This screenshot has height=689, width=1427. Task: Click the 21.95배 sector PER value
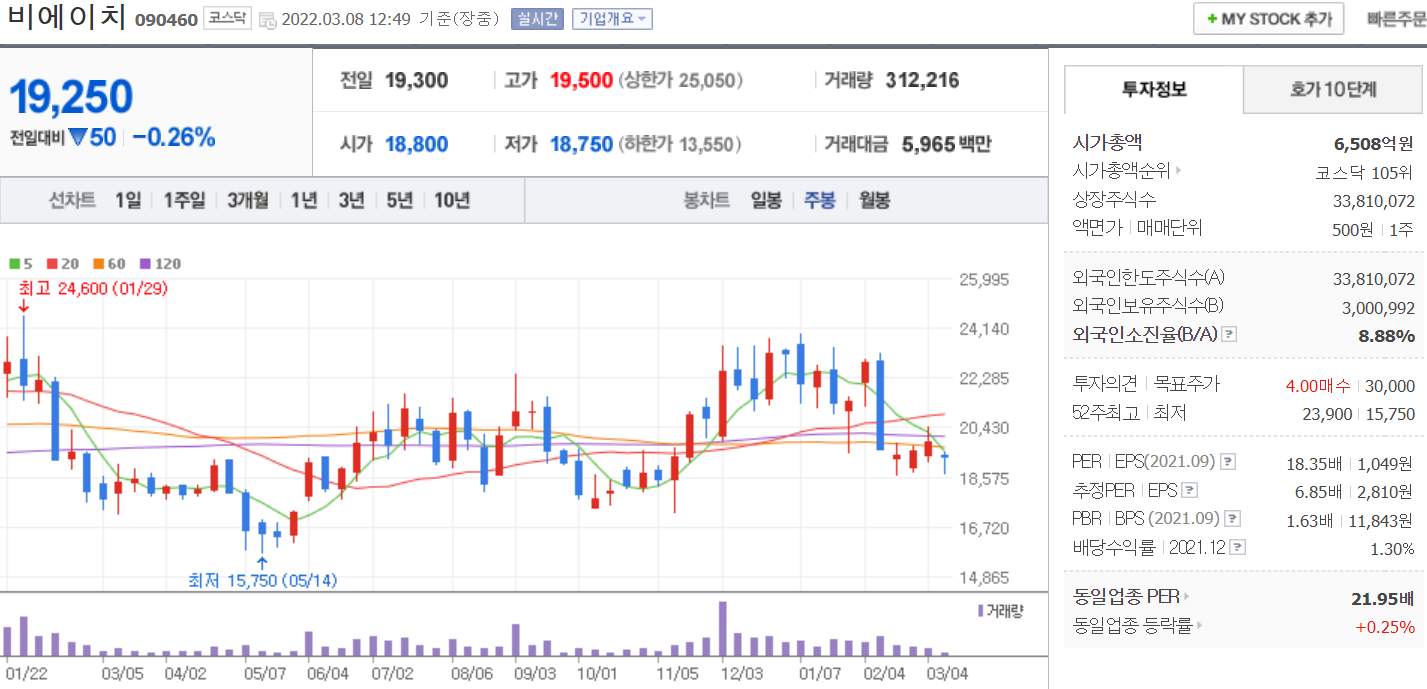(x=1383, y=598)
